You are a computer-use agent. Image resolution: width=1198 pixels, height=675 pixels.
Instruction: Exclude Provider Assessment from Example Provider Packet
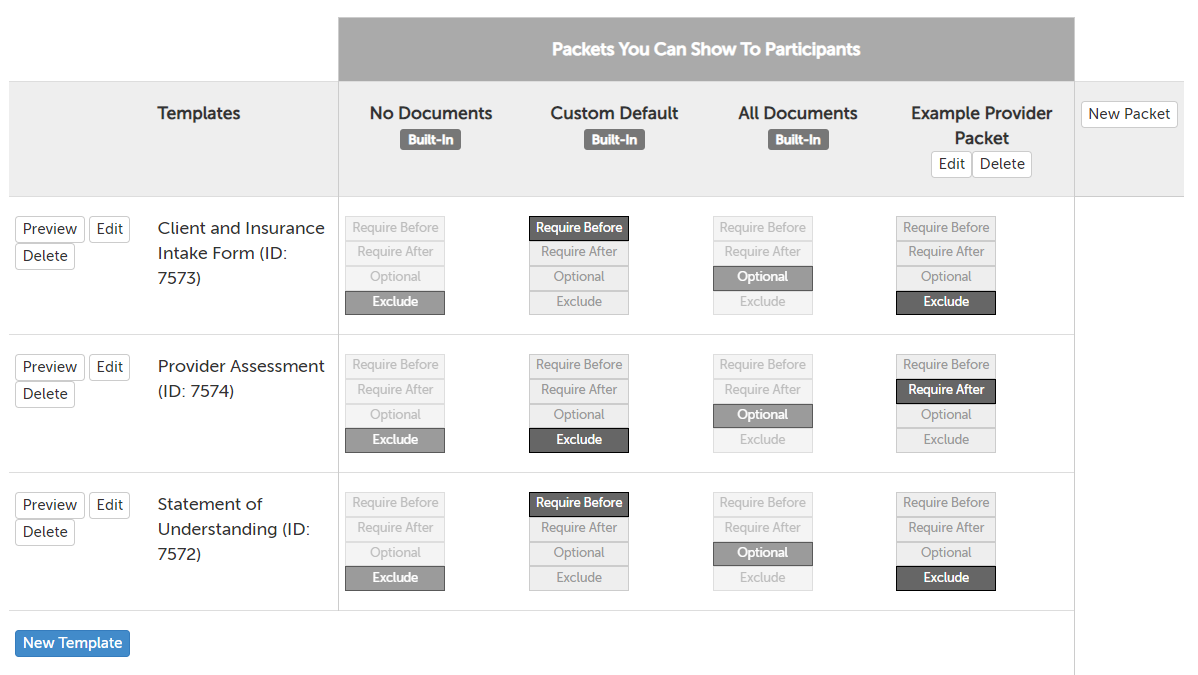pyautogui.click(x=946, y=440)
